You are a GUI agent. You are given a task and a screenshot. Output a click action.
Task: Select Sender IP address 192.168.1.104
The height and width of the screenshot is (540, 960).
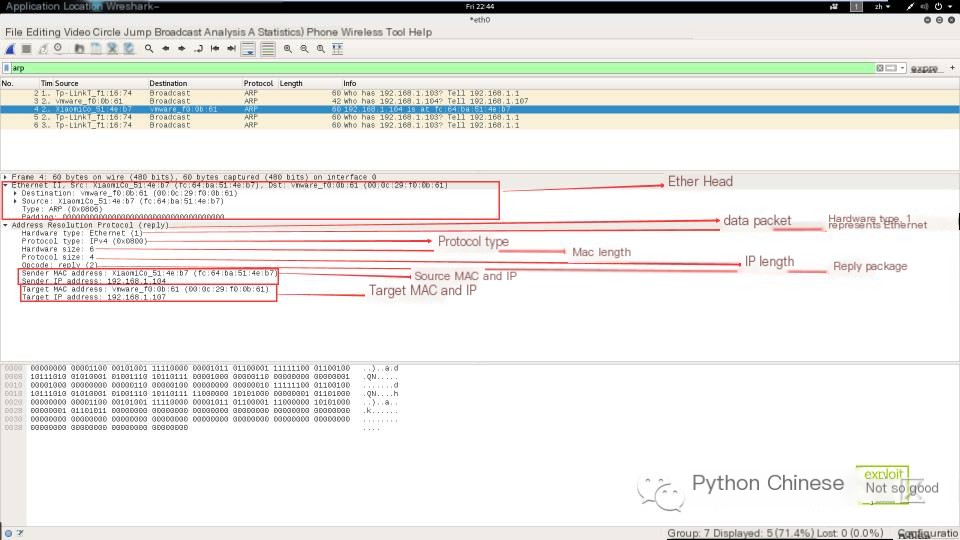pos(94,281)
